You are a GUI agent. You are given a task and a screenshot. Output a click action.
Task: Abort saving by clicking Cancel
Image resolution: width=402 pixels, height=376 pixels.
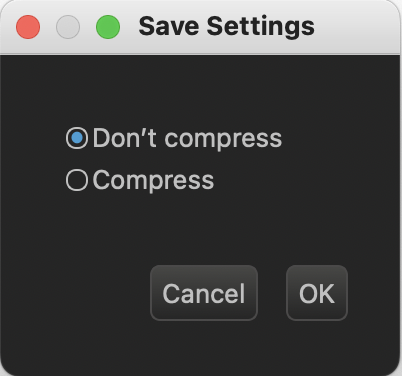[204, 293]
